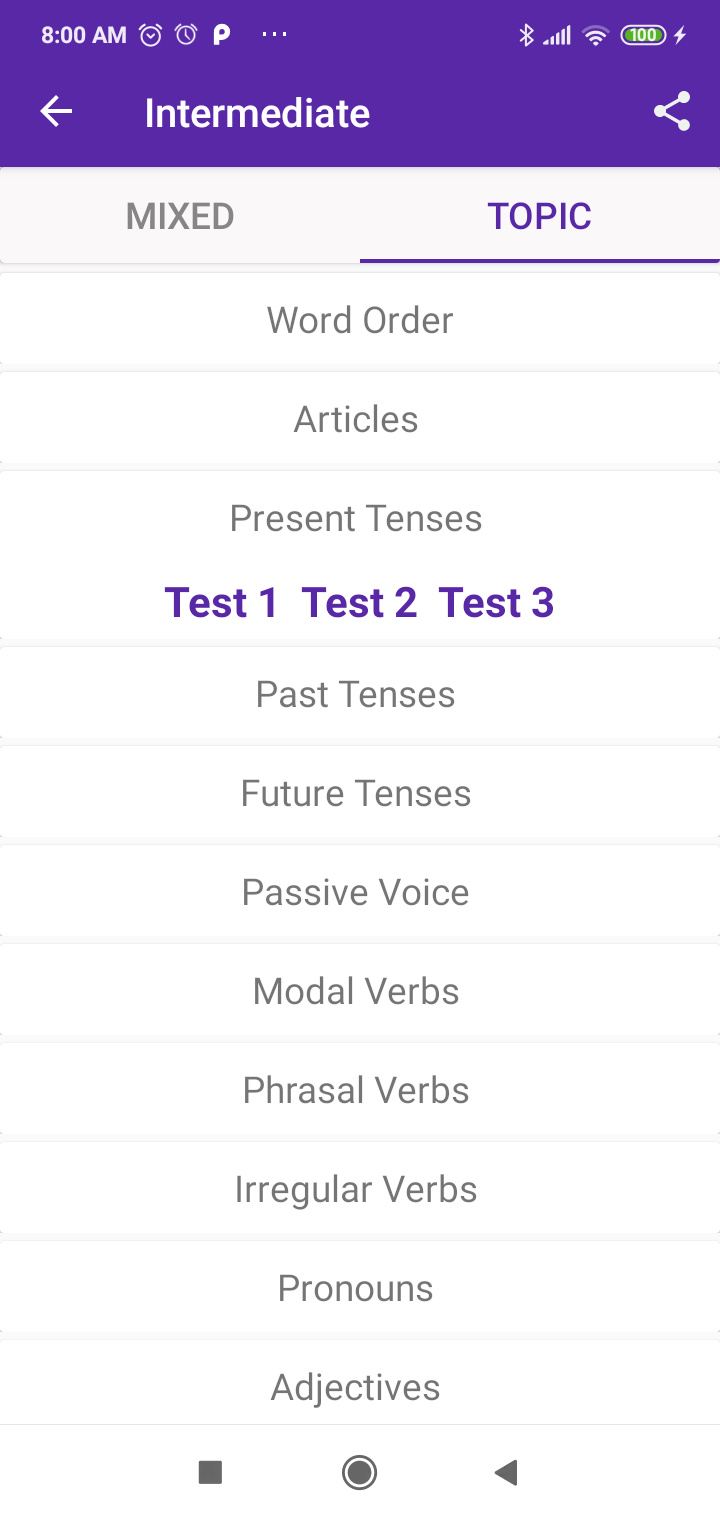Screen dimensions: 720x1520
Task: Start Test 2 under Present Tenses
Action: pyautogui.click(x=359, y=603)
